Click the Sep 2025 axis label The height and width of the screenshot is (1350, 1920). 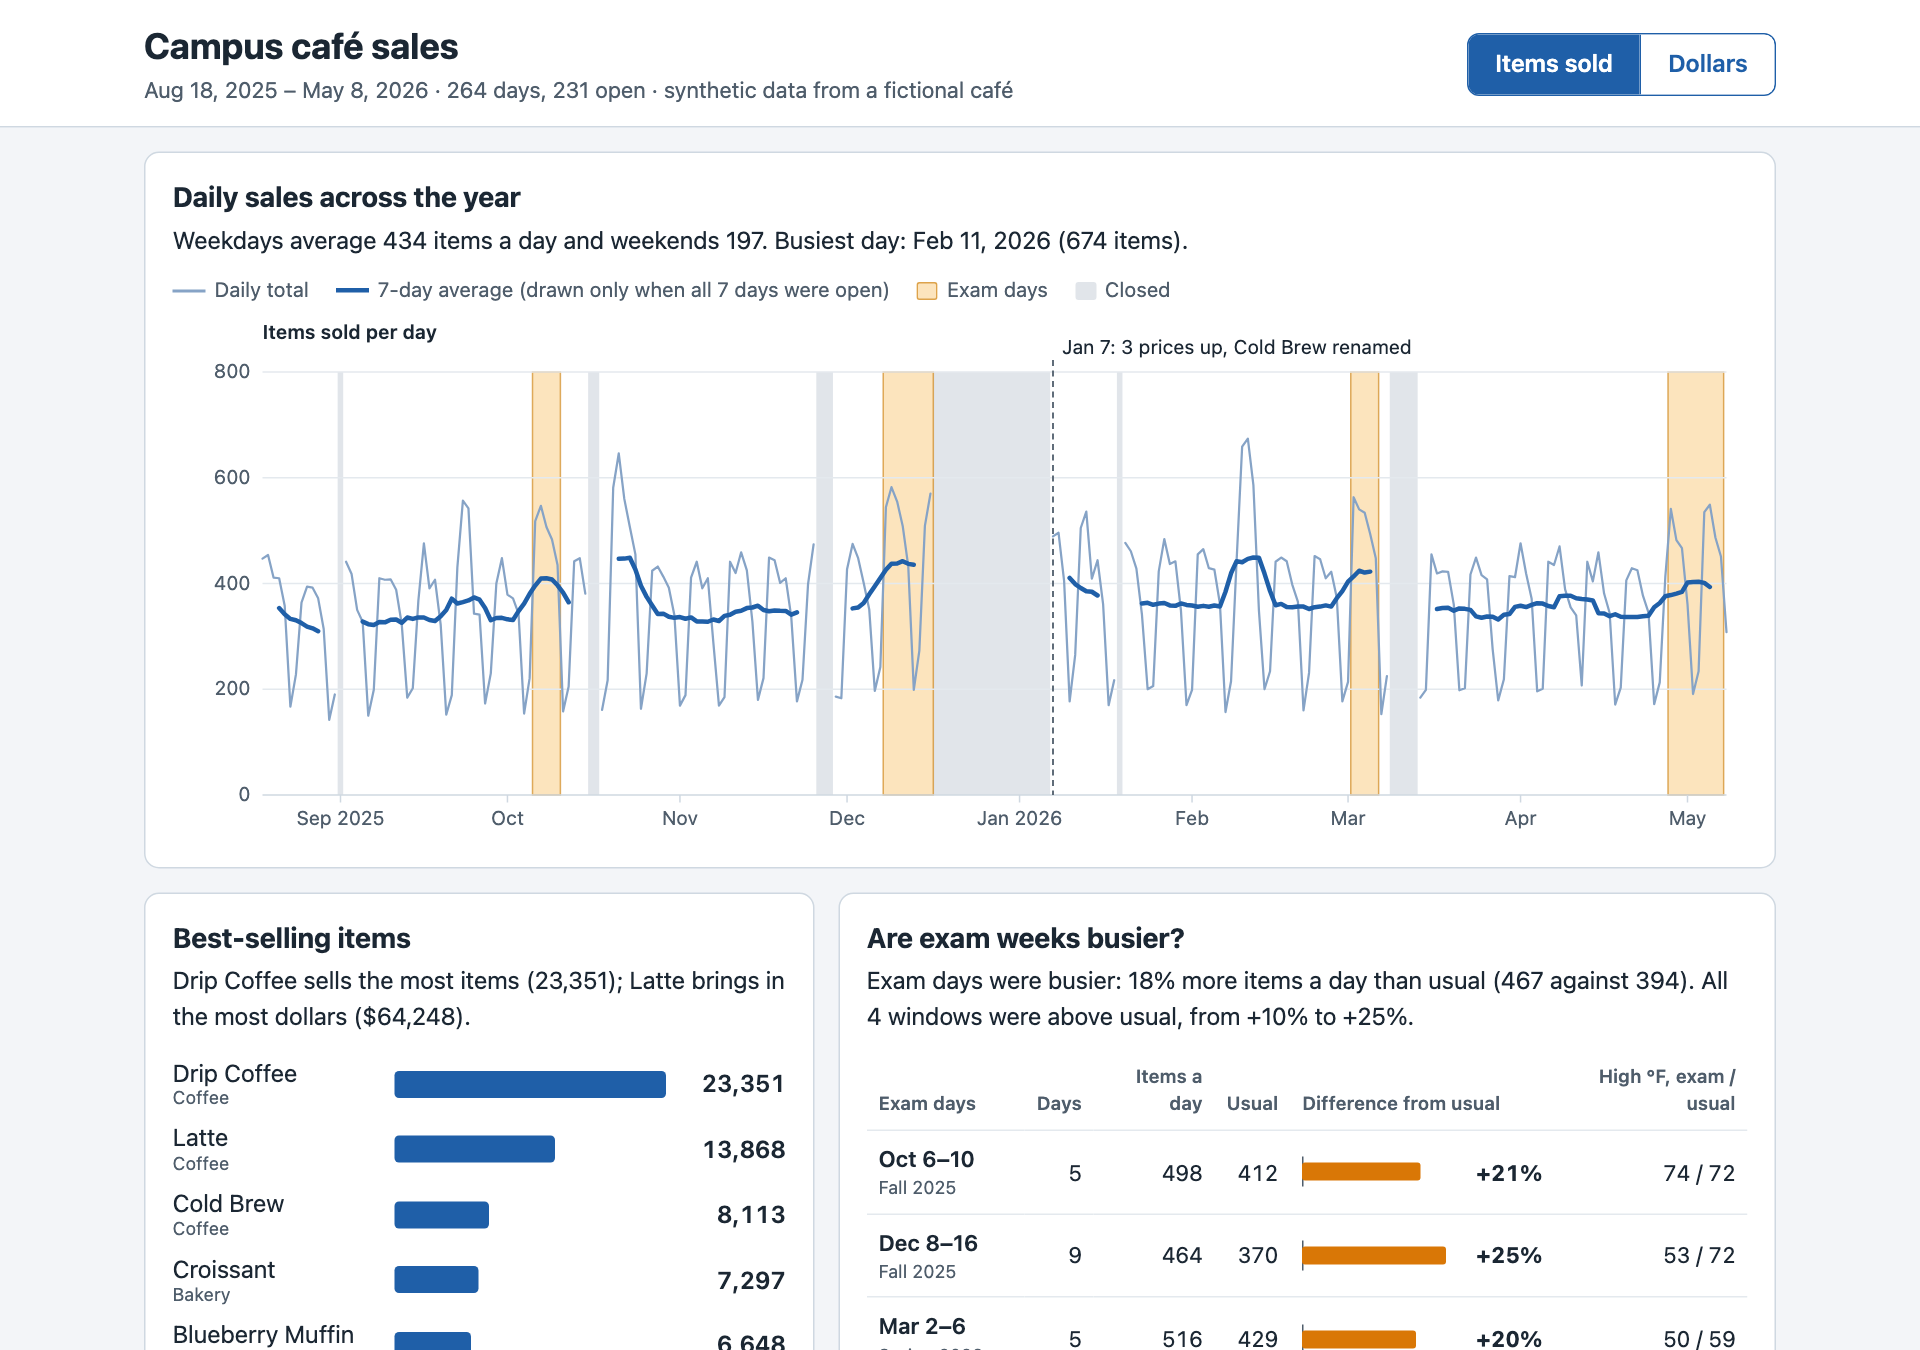pyautogui.click(x=340, y=818)
